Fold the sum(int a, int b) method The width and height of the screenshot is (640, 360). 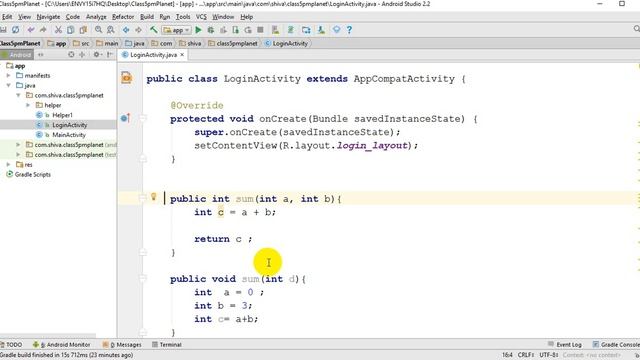(142, 198)
